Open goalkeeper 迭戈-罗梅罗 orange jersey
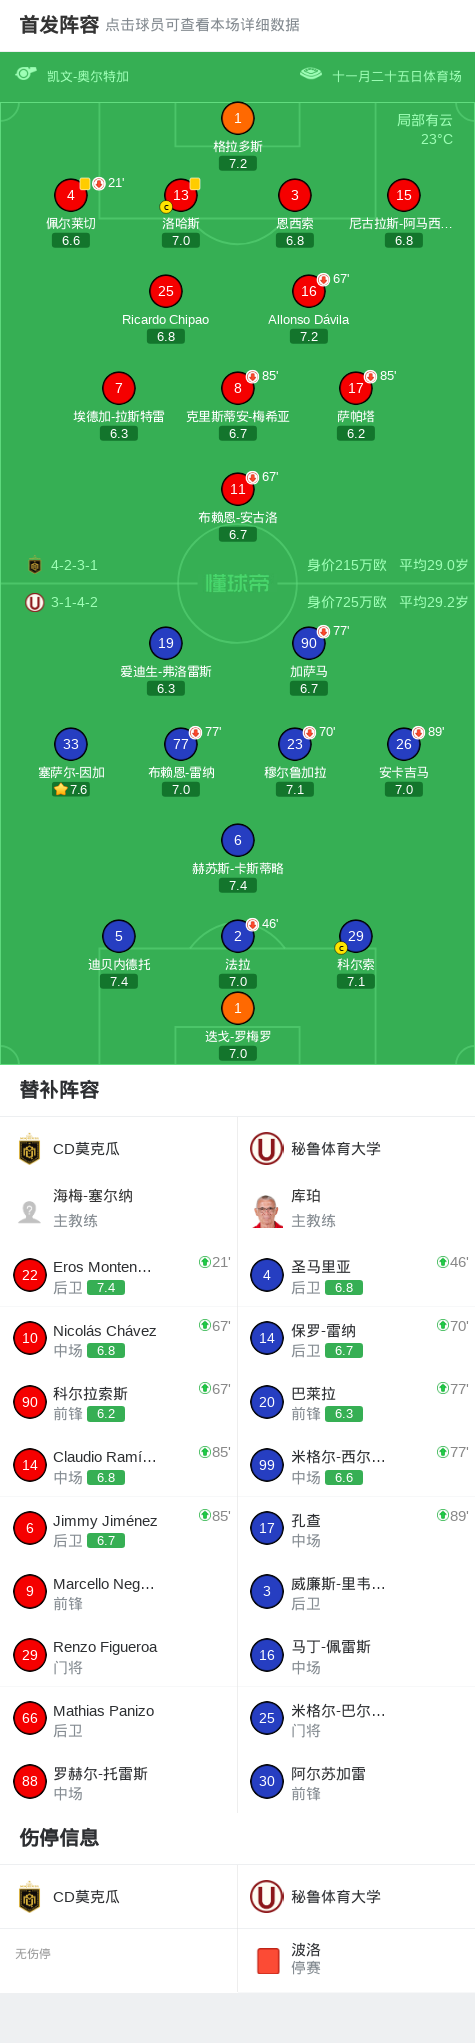The width and height of the screenshot is (475, 2043). (x=237, y=1008)
